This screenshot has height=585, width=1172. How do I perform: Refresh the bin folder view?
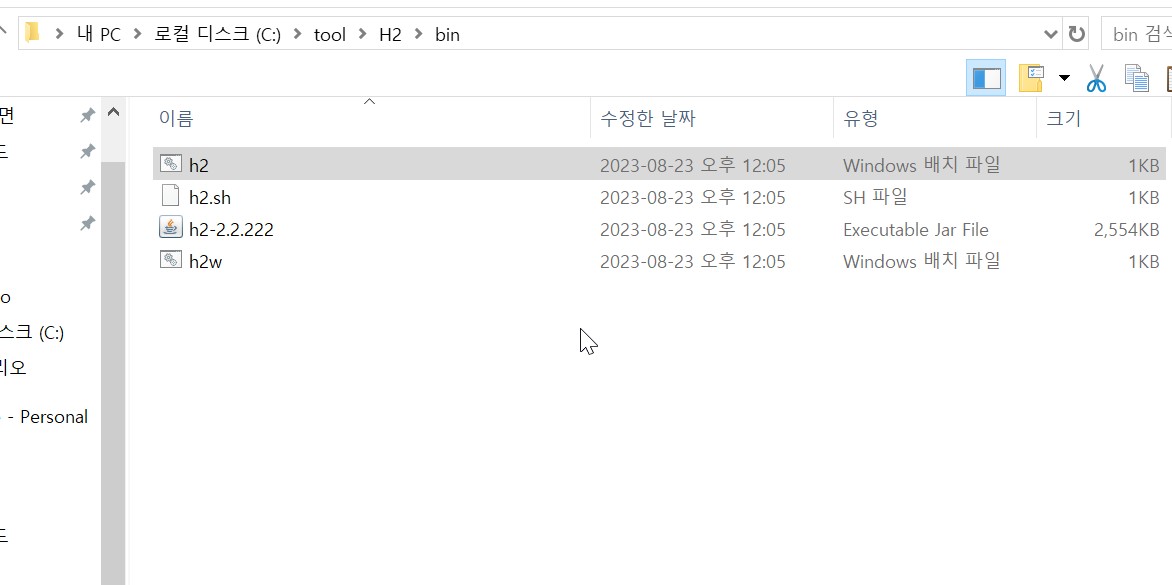tap(1076, 34)
